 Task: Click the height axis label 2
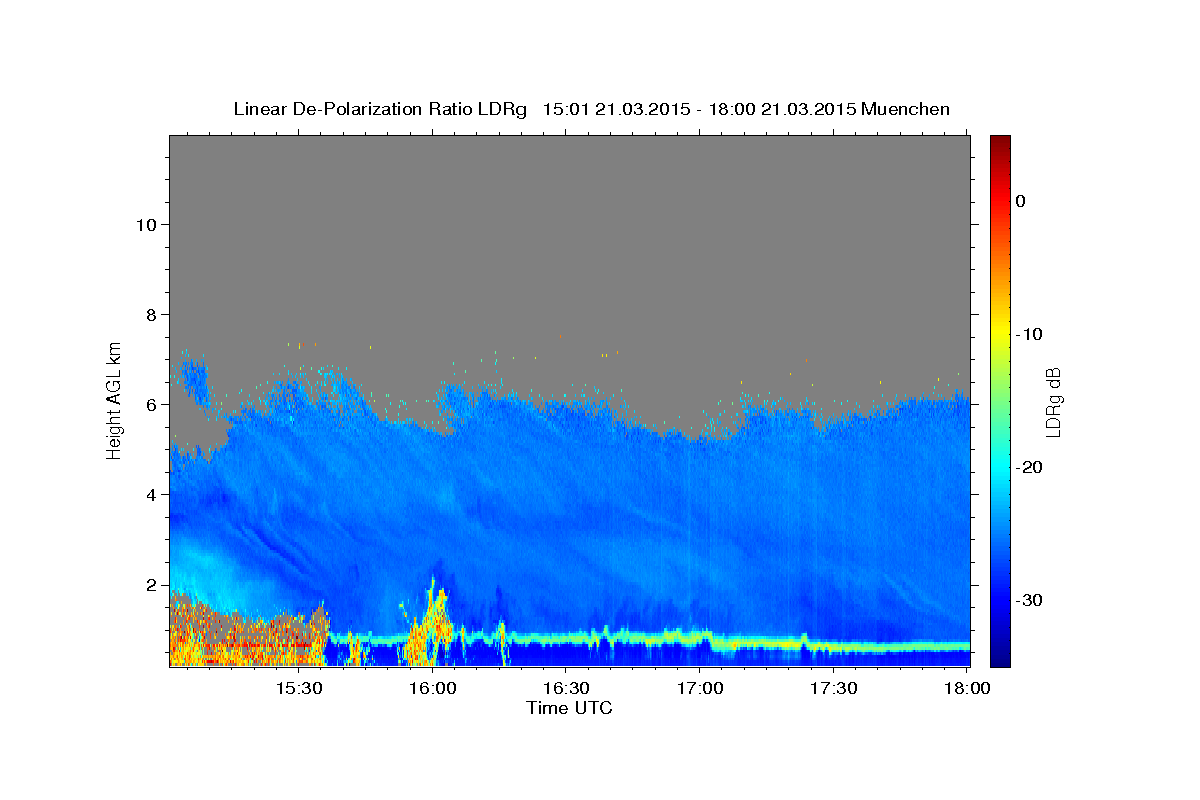[151, 584]
